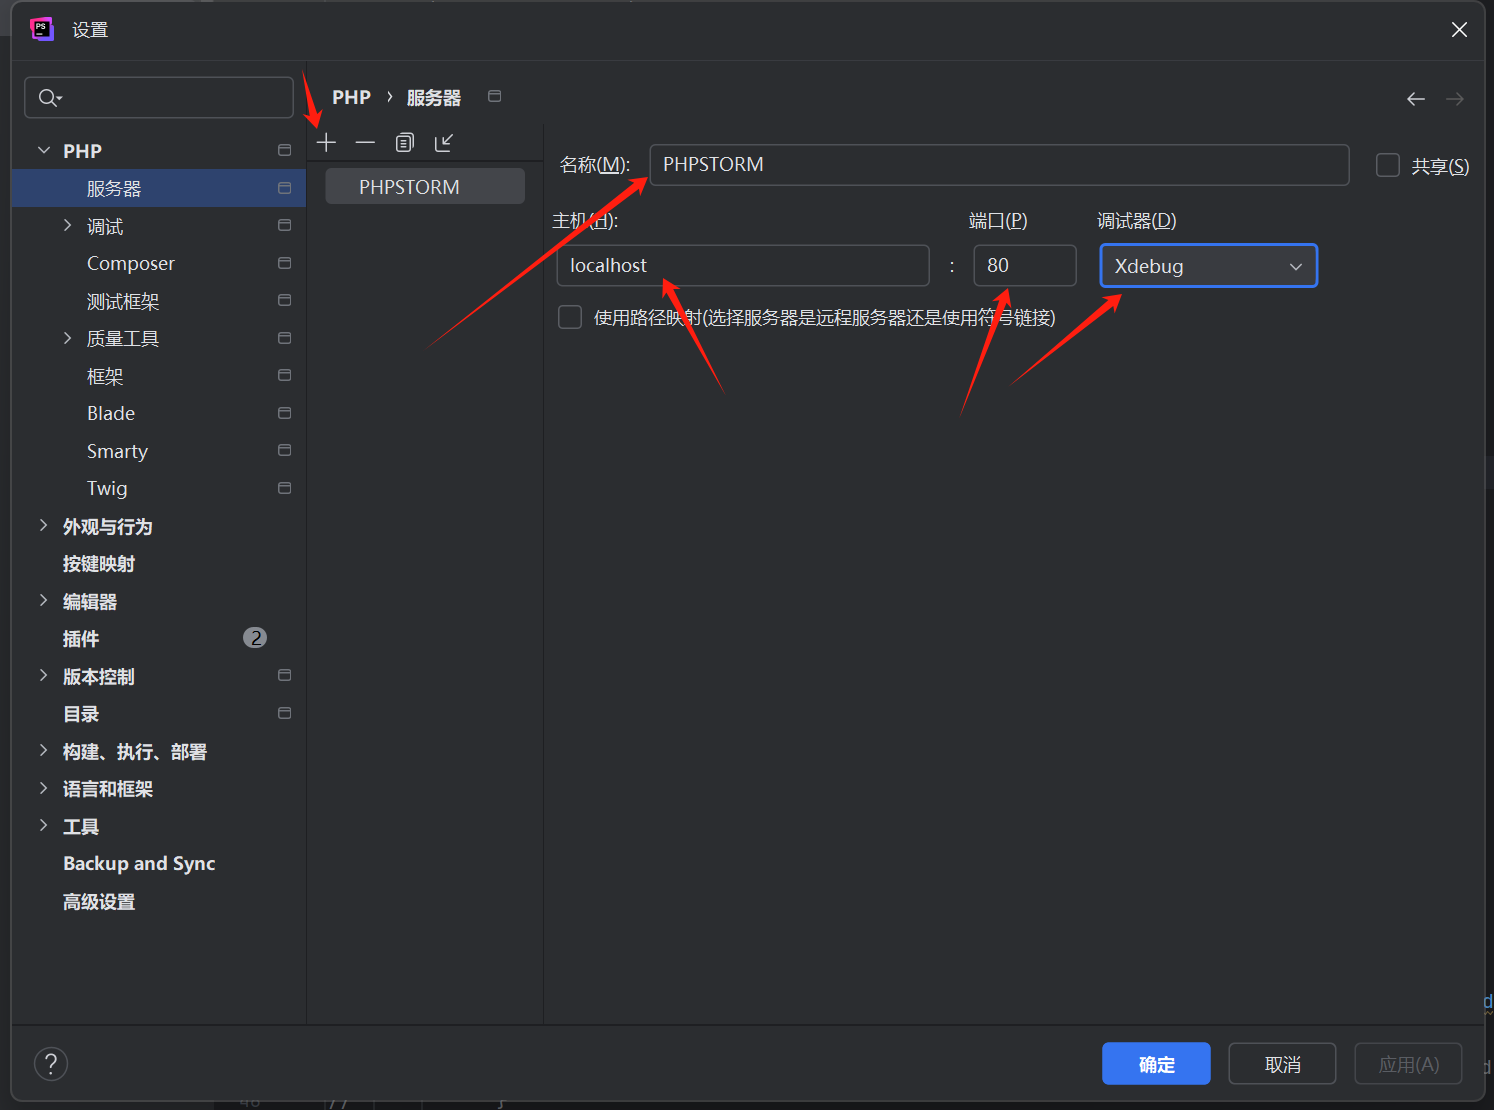Select 服务器 in the settings tree
This screenshot has width=1494, height=1110.
pos(158,188)
